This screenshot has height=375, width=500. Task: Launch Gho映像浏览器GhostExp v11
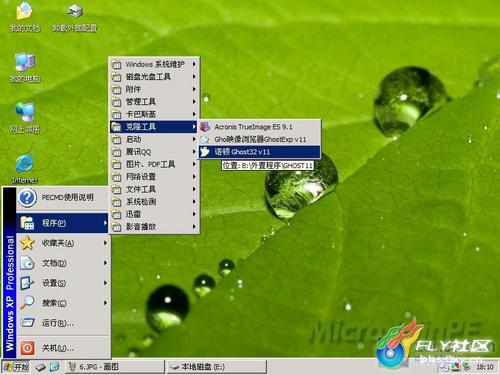pos(259,139)
